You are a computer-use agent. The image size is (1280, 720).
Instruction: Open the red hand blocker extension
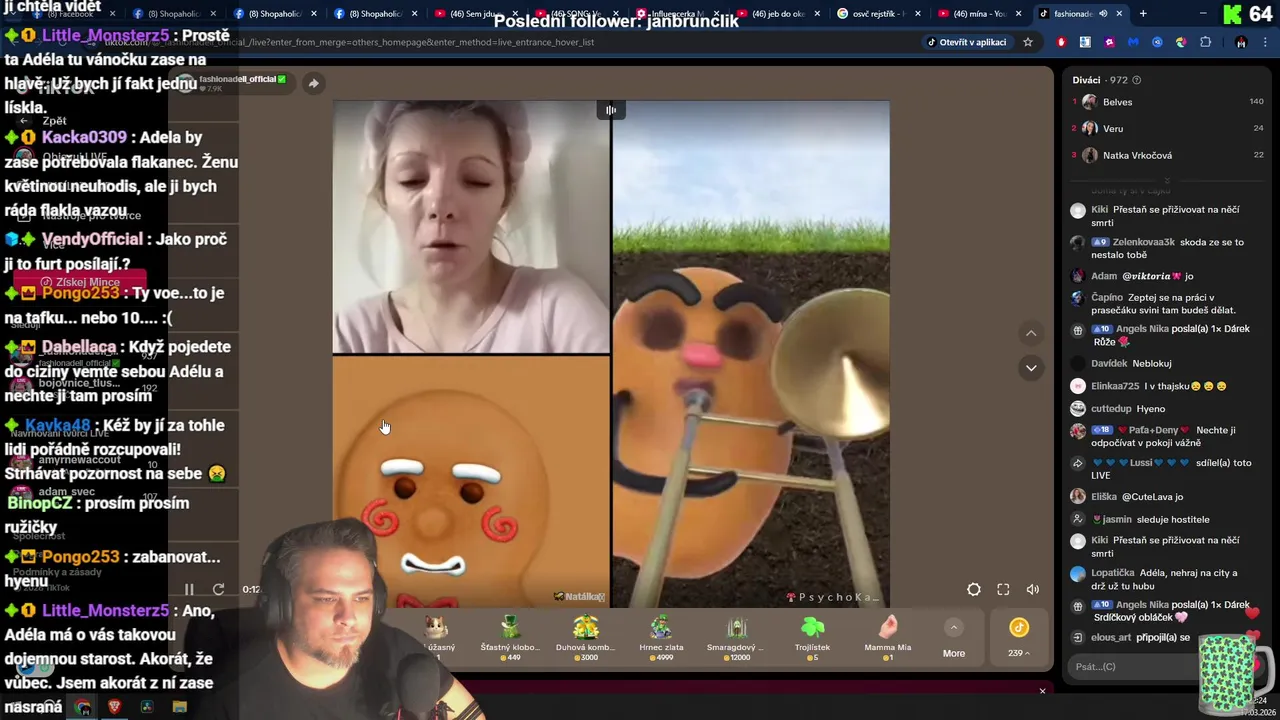click(x=1061, y=42)
